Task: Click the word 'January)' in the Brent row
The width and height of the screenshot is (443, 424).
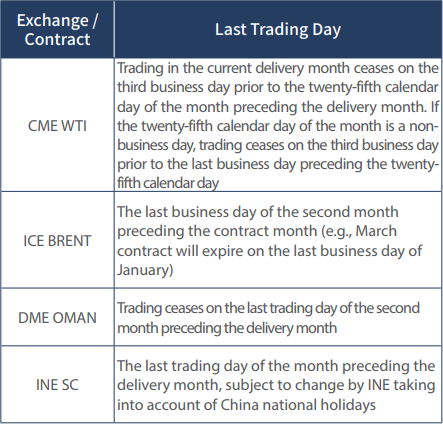Action: 145,270
